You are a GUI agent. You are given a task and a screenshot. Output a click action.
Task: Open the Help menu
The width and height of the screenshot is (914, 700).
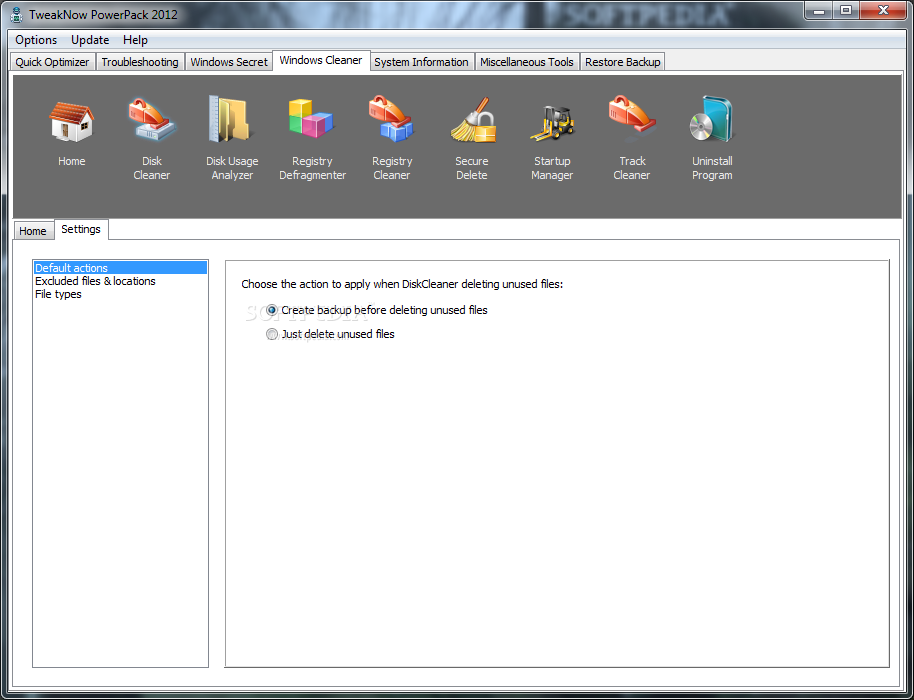click(x=135, y=40)
